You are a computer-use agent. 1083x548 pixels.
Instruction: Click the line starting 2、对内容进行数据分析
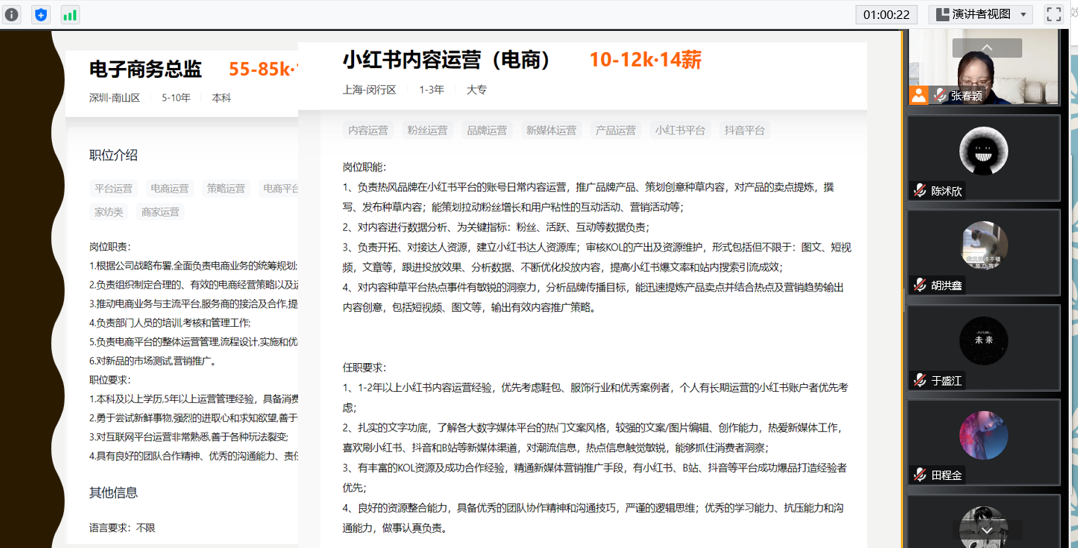496,227
